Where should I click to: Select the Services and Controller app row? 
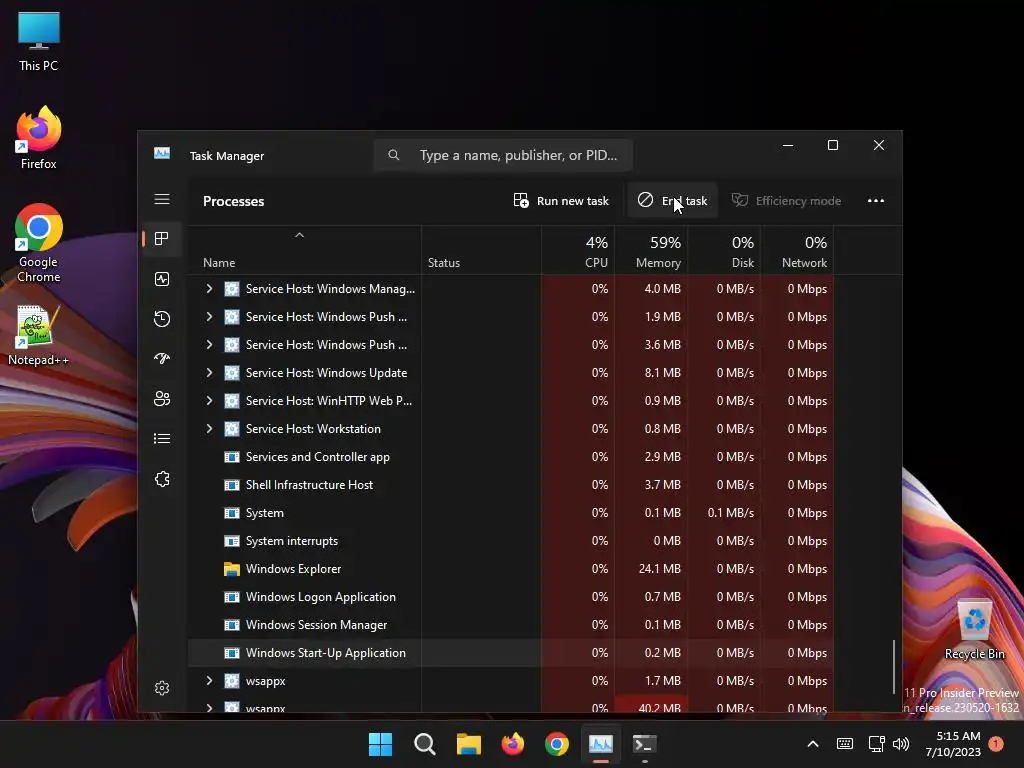[x=510, y=457]
